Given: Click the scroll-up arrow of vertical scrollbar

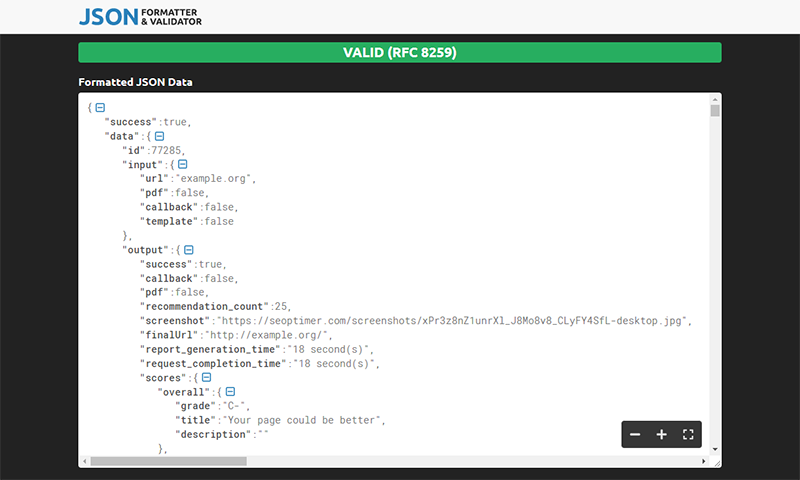Looking at the screenshot, I should coord(715,99).
